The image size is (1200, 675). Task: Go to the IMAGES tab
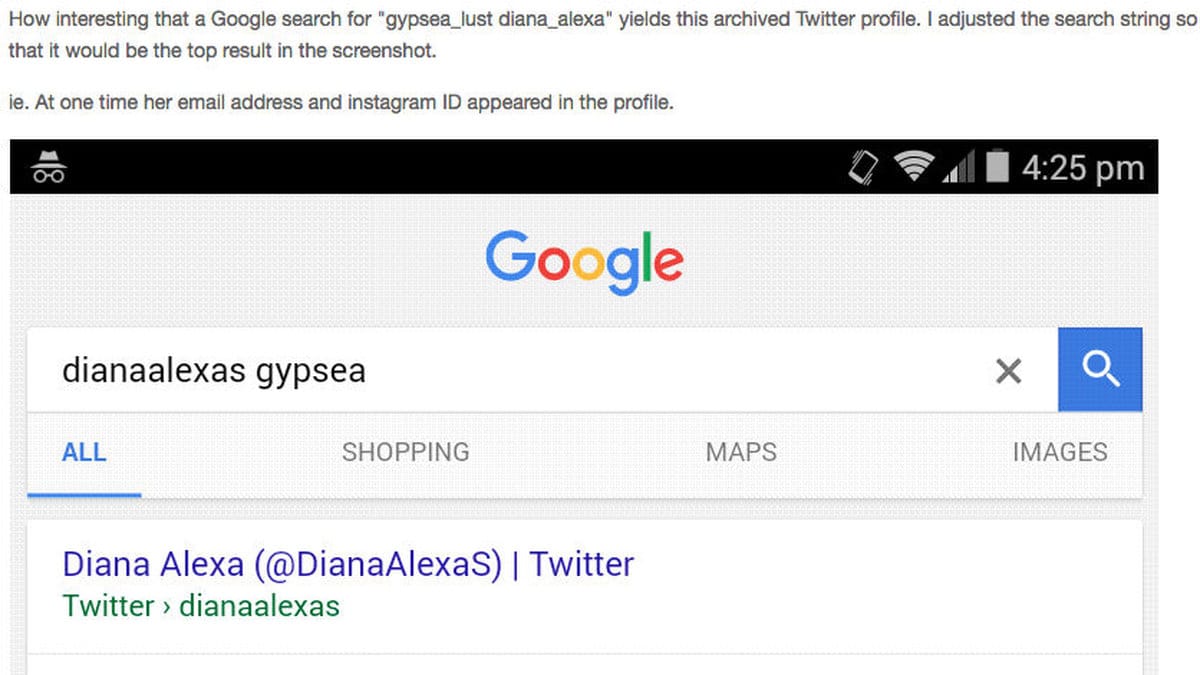(1059, 452)
